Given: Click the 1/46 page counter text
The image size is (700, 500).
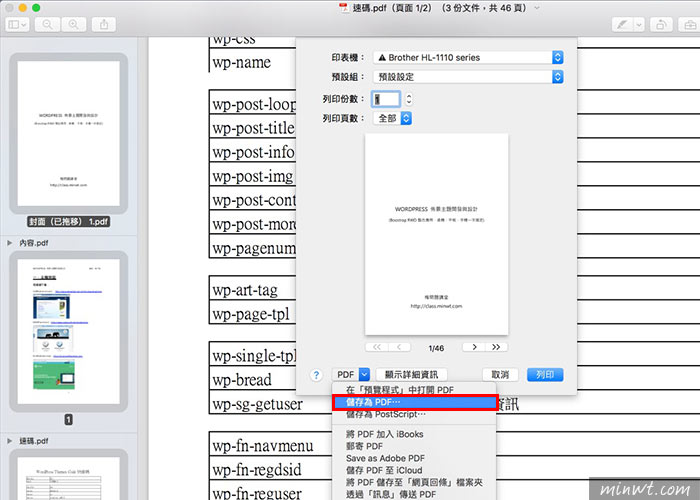Looking at the screenshot, I should [436, 348].
